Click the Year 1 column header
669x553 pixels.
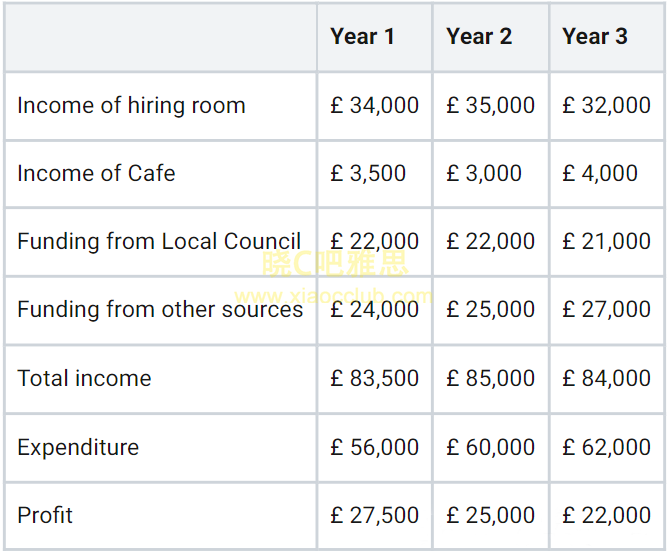click(x=362, y=37)
